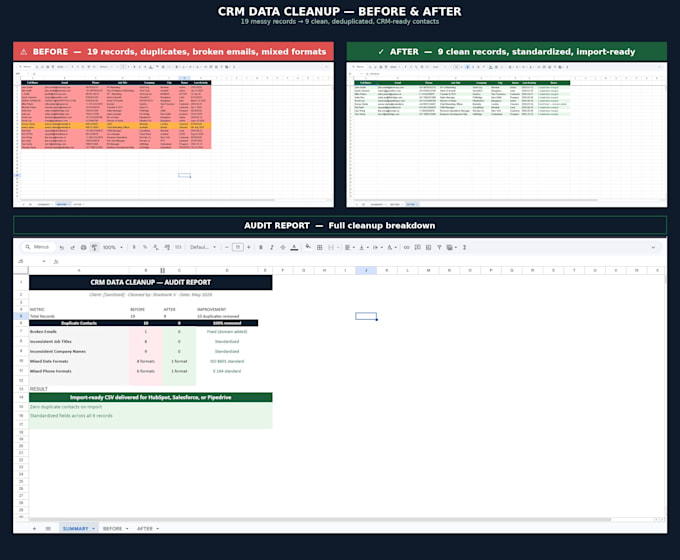
Task: Undo the last action in the audit report sheet
Action: point(62,247)
